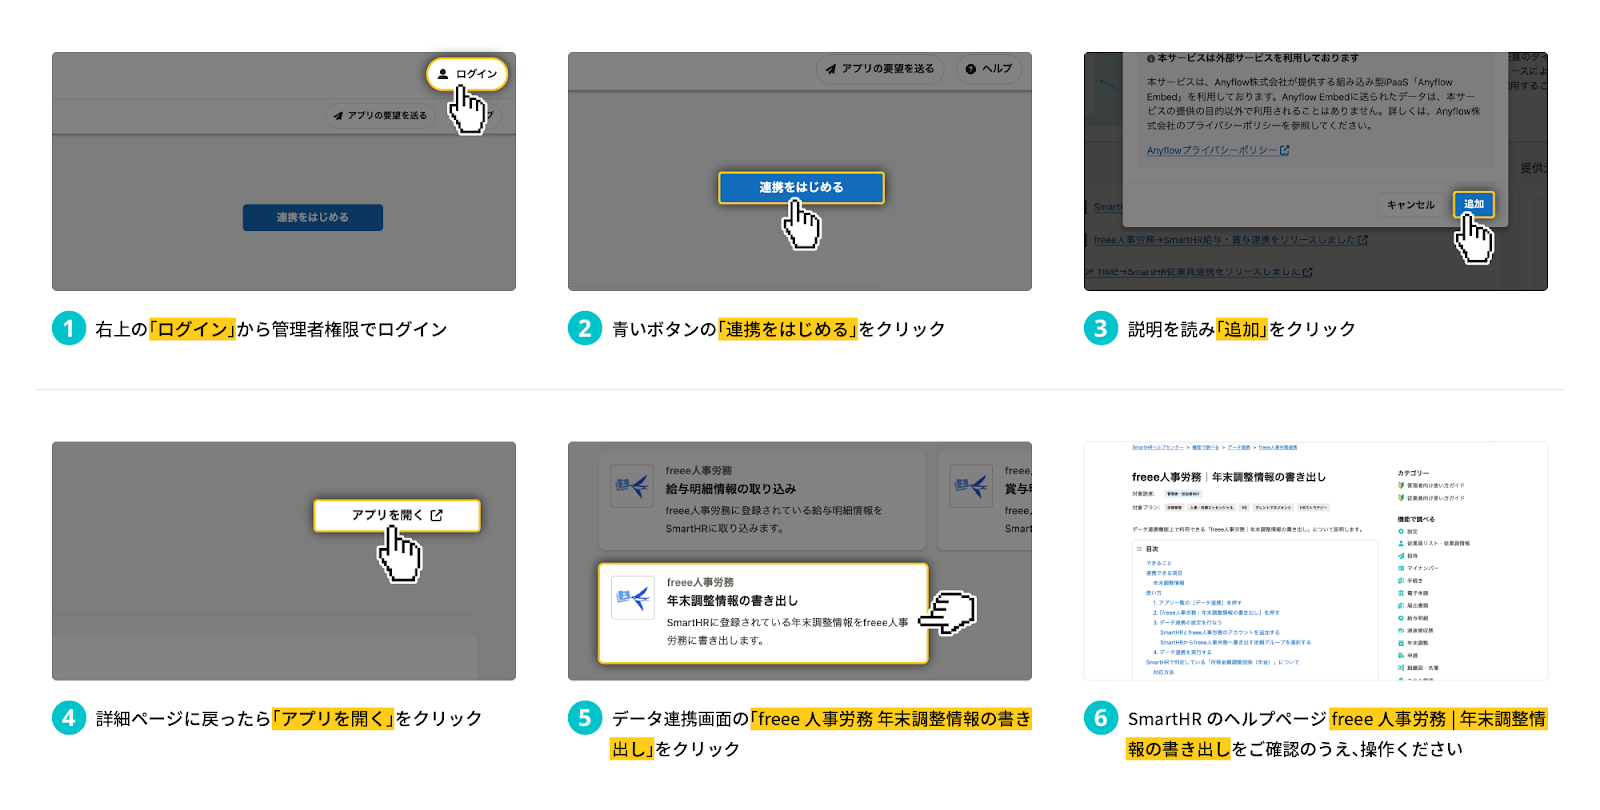This screenshot has height=810, width=1600.
Task: Click the dimmed 連携をはじめる button under ログイン
Action: pos(313,218)
